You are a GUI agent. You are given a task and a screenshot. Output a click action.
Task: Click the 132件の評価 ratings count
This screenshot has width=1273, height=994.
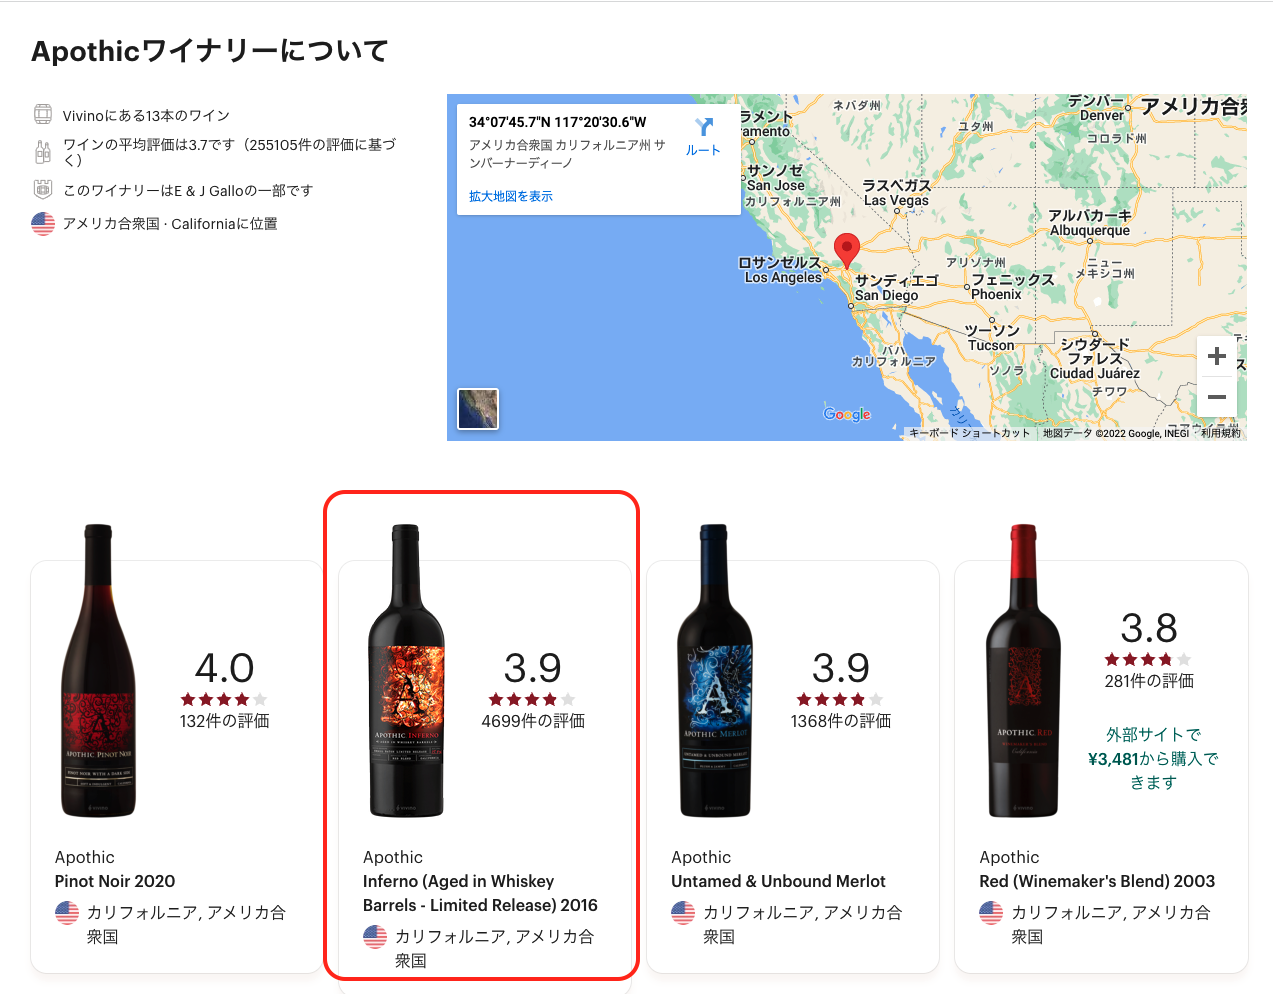(225, 721)
